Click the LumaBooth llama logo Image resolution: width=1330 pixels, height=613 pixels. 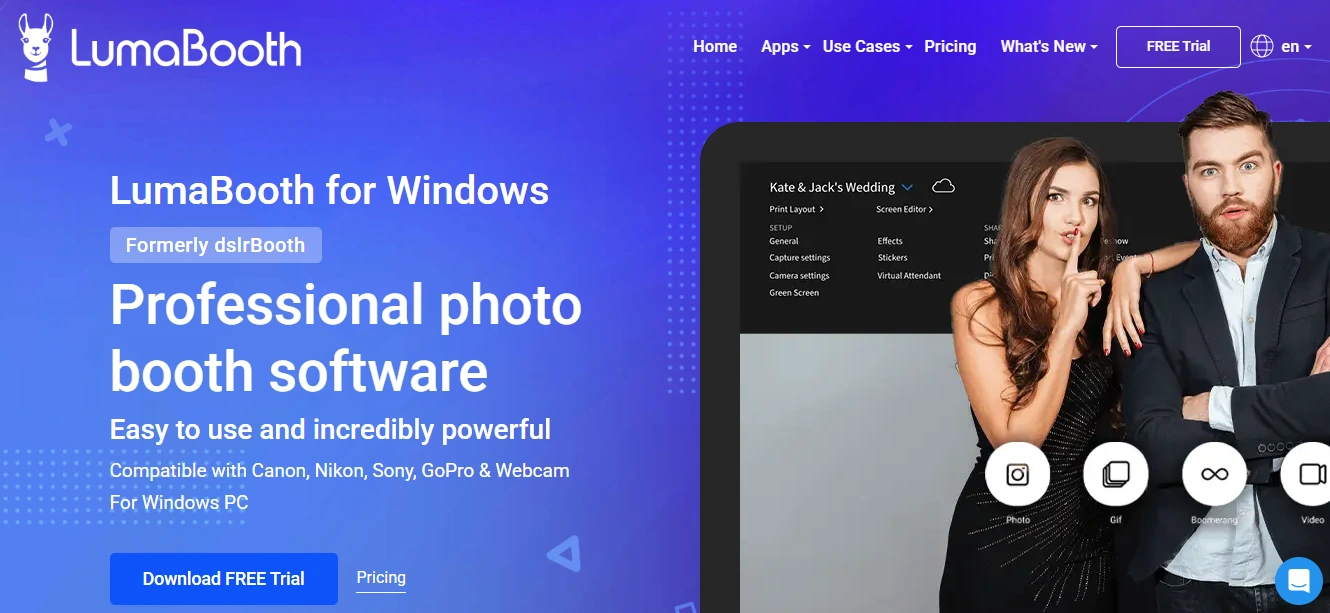(x=36, y=47)
